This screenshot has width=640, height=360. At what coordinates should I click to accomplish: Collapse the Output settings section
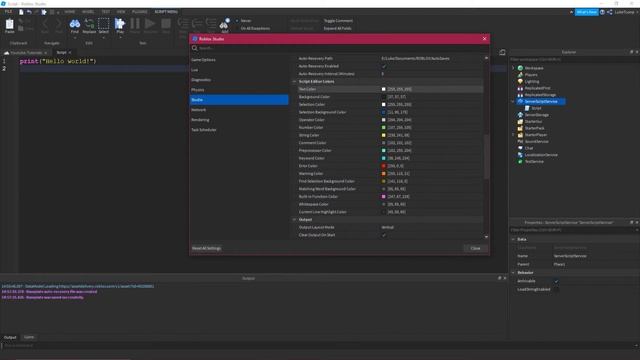coord(294,220)
